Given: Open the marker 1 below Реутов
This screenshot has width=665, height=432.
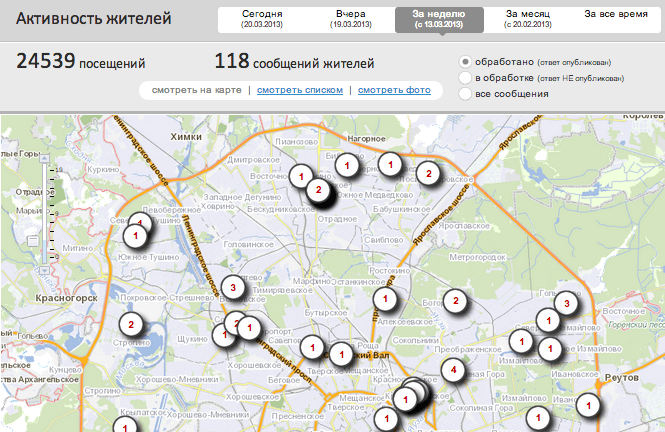Looking at the screenshot, I should [x=590, y=406].
